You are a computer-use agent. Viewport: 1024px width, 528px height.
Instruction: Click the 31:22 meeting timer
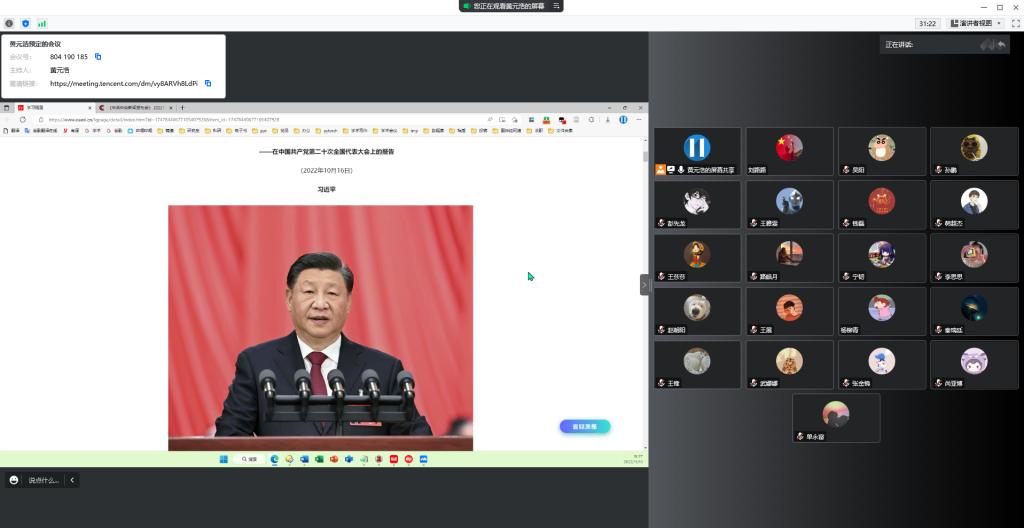(927, 23)
